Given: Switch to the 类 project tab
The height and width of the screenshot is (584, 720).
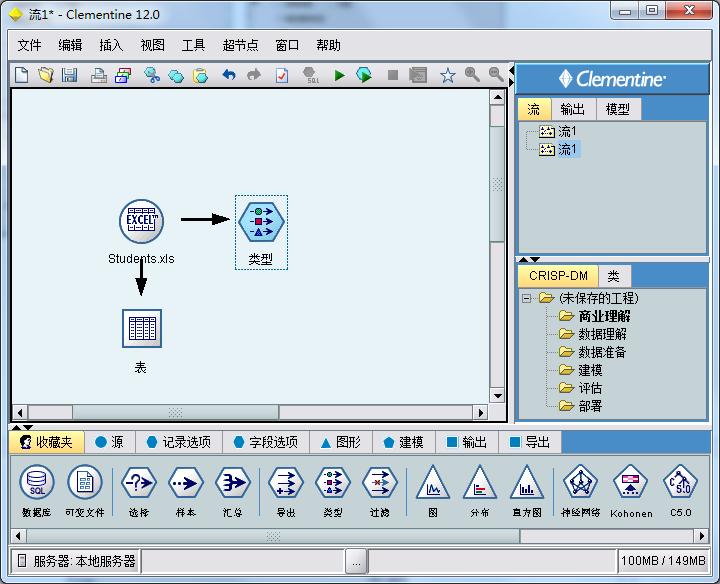Looking at the screenshot, I should tap(614, 276).
